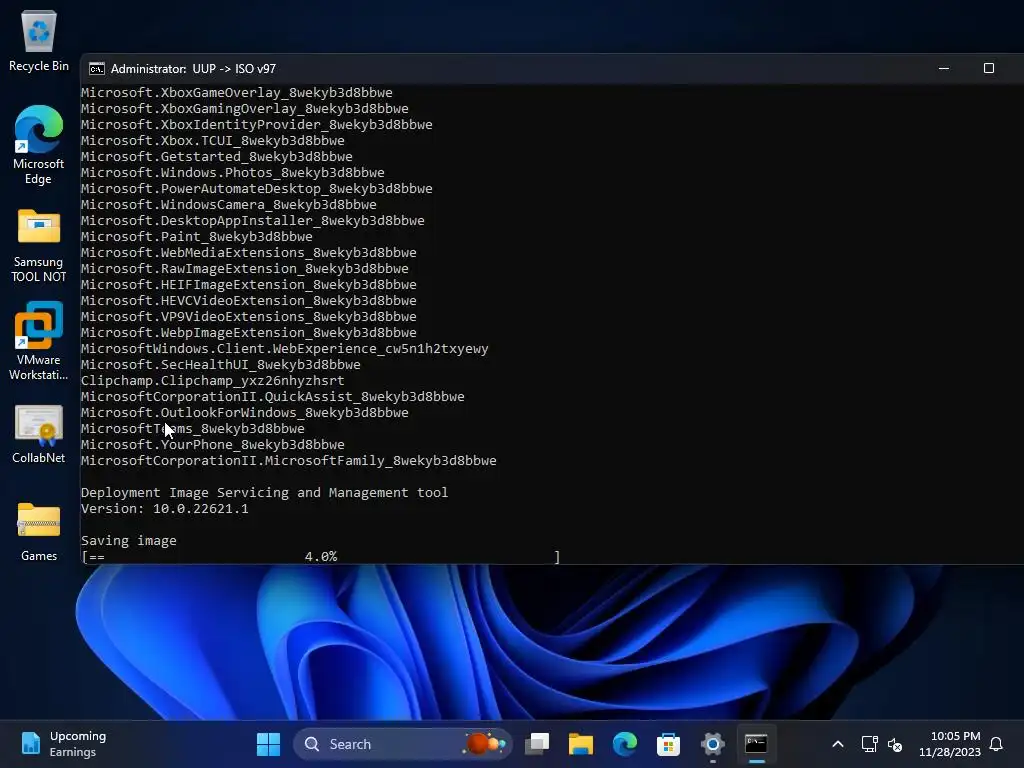Viewport: 1024px width, 768px height.
Task: Launch Microsoft Edge from the taskbar
Action: (624, 744)
